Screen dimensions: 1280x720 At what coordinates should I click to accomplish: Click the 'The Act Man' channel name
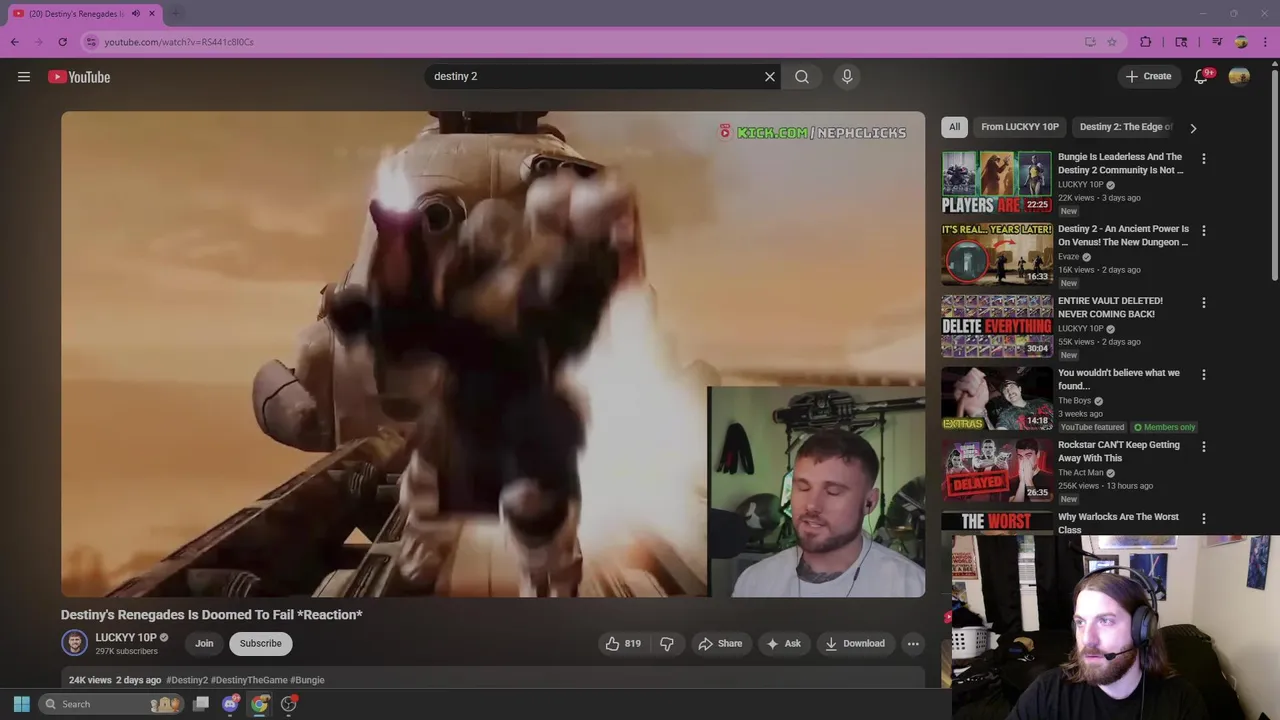point(1080,473)
